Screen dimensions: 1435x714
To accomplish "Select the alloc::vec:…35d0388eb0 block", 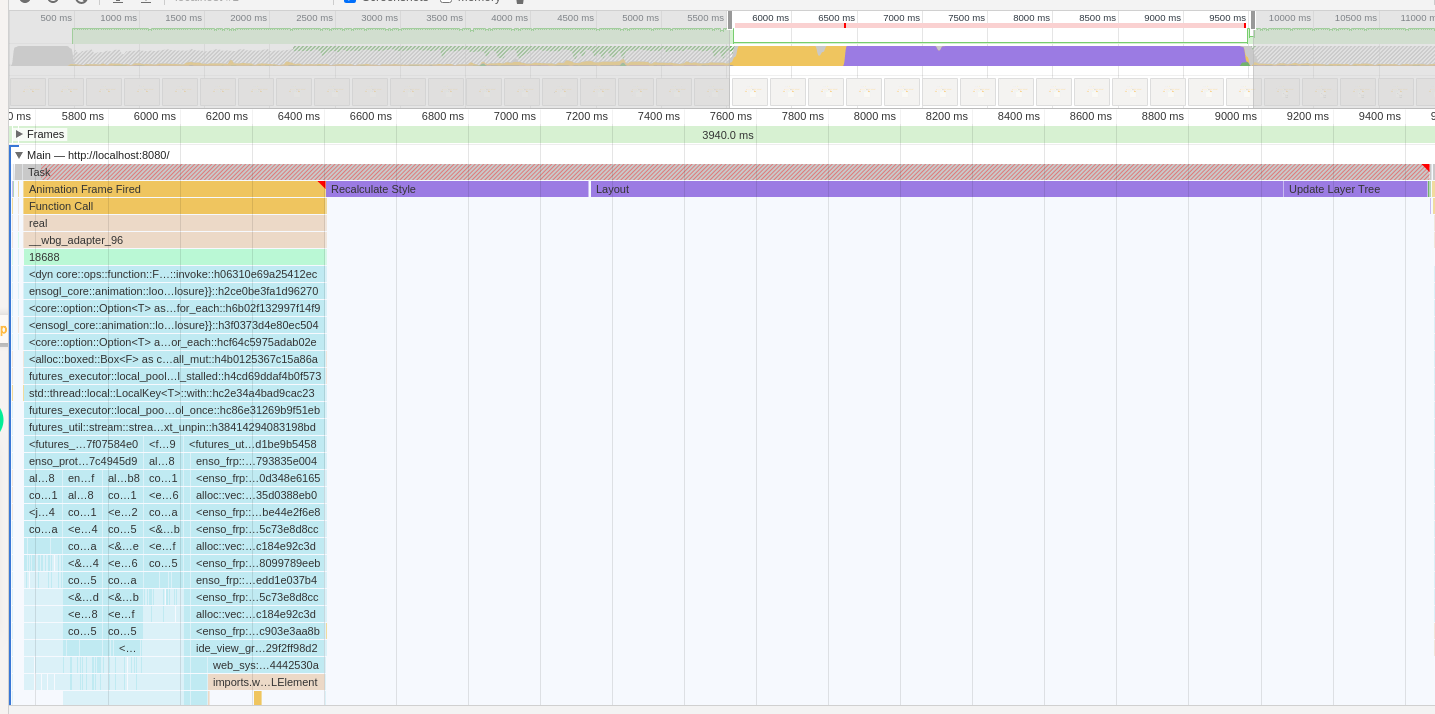I will [258, 495].
